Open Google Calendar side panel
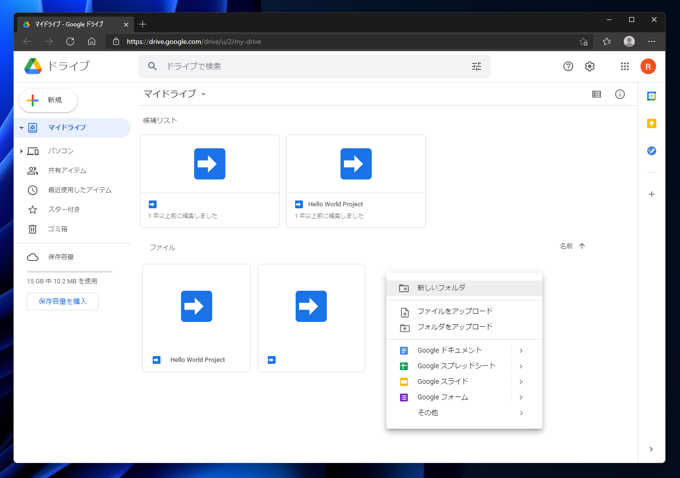Viewport: 680px width, 478px height. click(x=651, y=96)
